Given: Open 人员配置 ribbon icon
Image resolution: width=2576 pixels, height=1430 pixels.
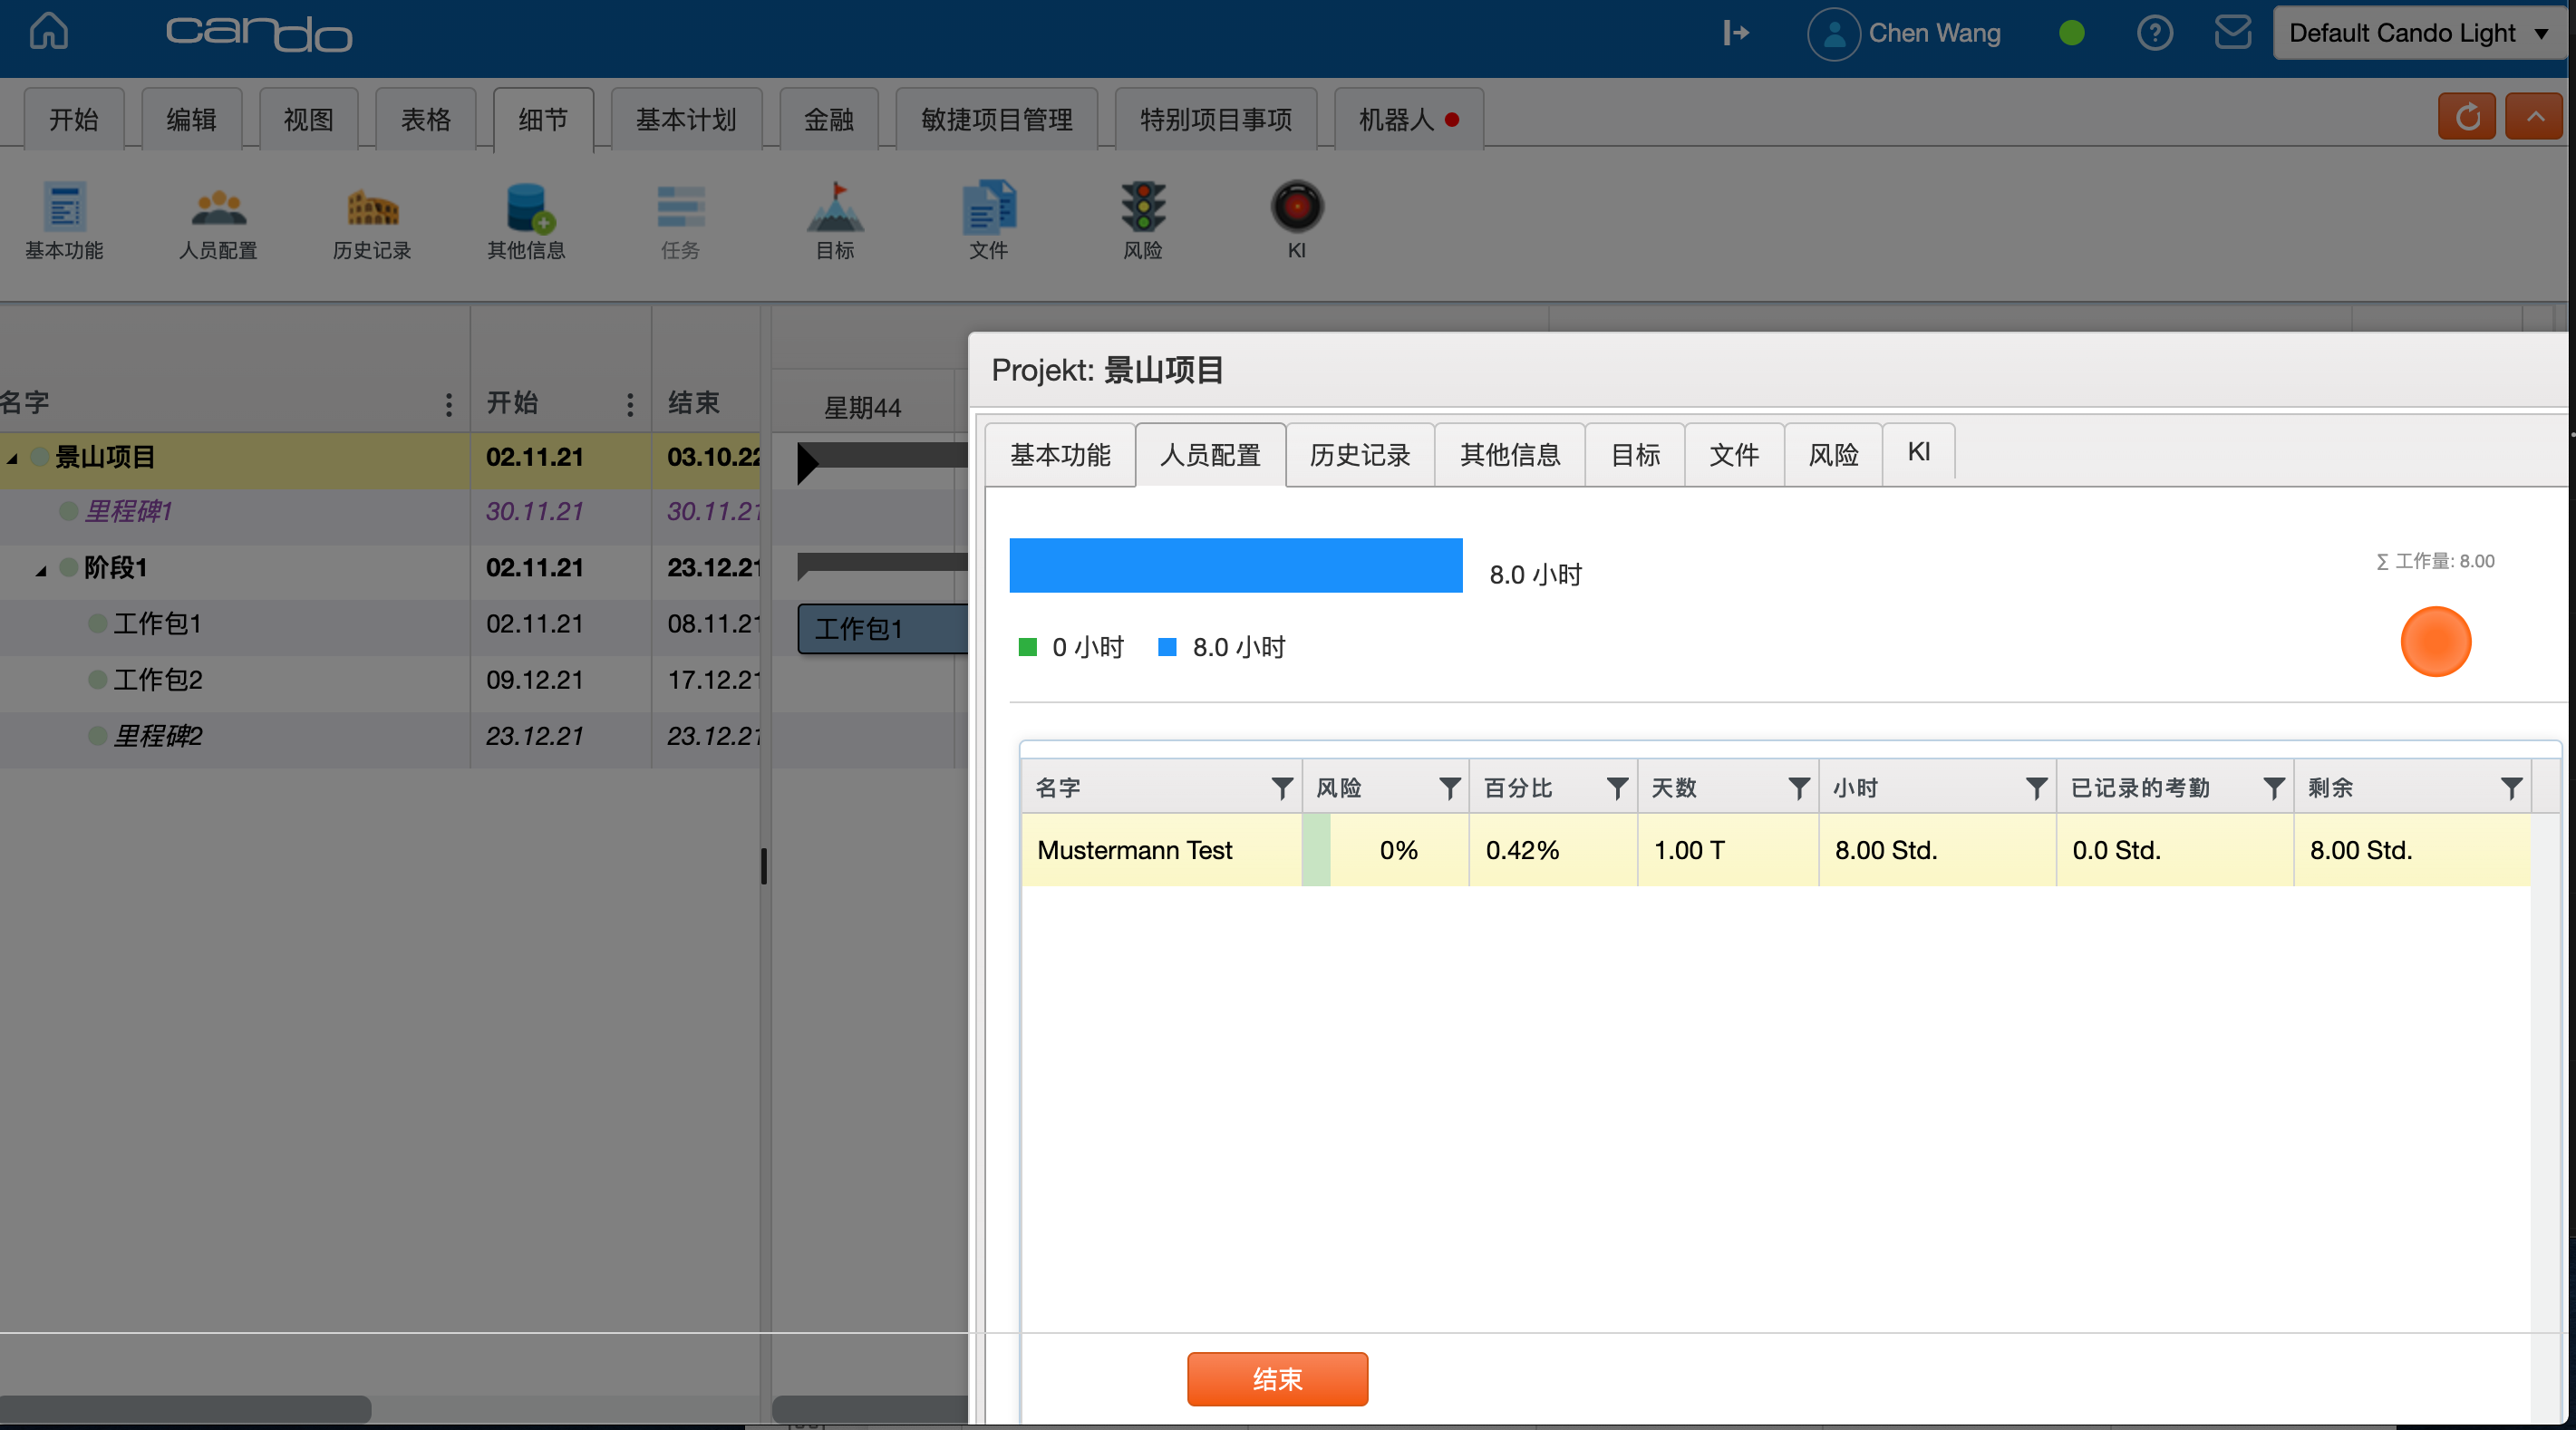Looking at the screenshot, I should (x=218, y=221).
